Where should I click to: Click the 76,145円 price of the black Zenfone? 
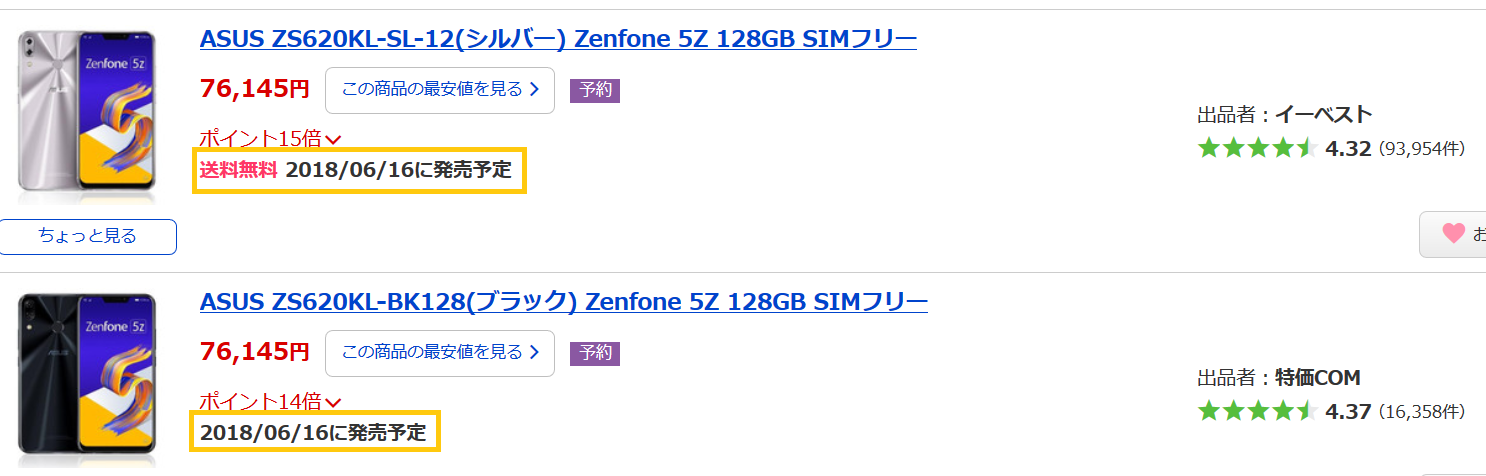(254, 351)
